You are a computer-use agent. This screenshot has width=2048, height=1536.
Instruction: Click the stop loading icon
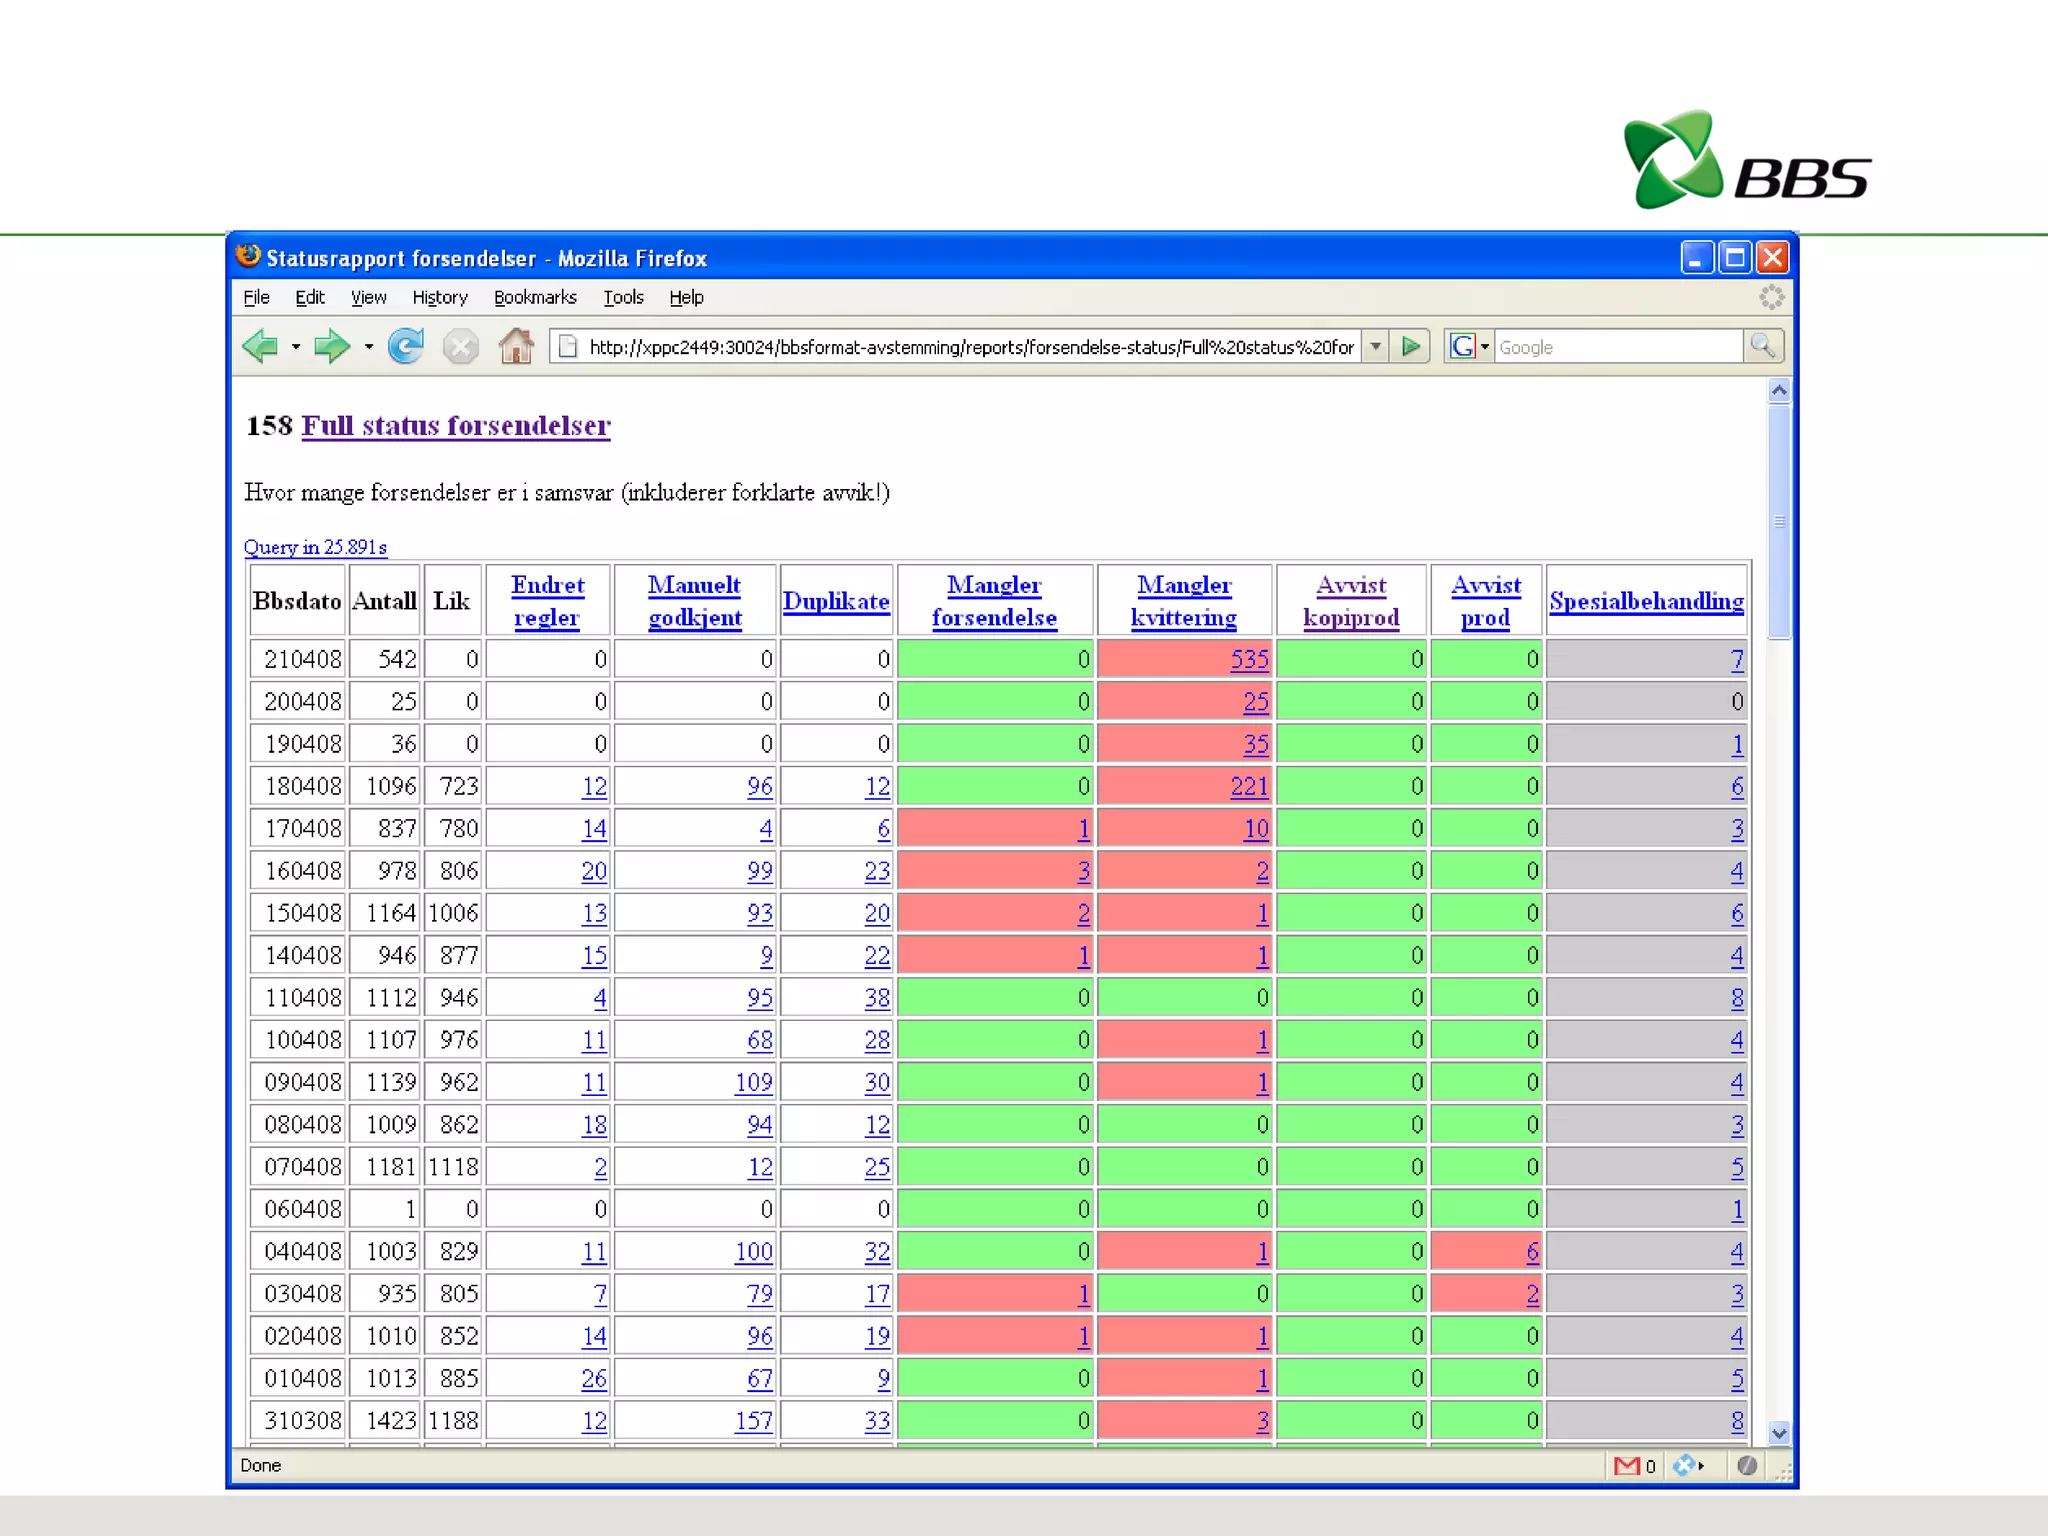[x=460, y=347]
